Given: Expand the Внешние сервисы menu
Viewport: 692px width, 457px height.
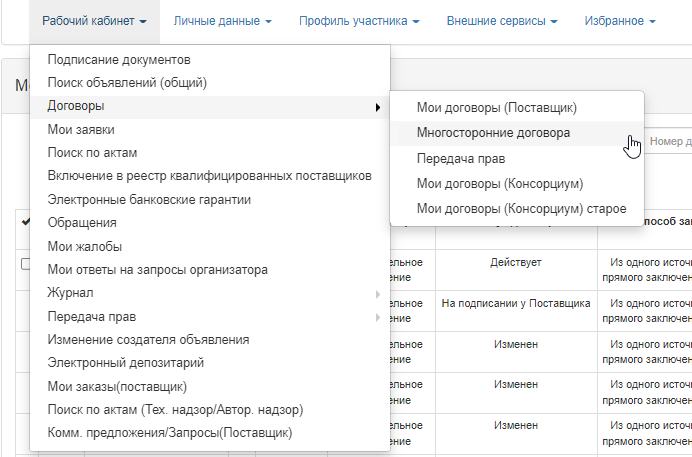Looking at the screenshot, I should tap(503, 21).
